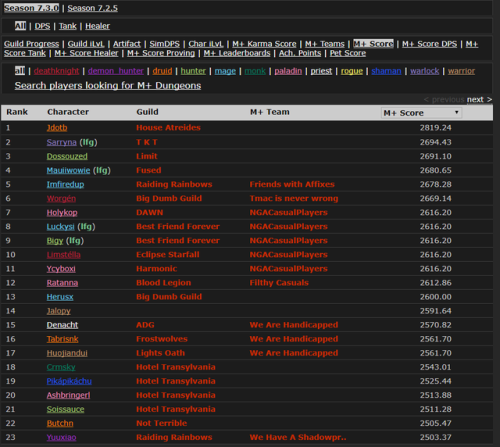Viewport: 500px width, 447px height.
Task: Open Guild Progress rankings
Action: (31, 44)
